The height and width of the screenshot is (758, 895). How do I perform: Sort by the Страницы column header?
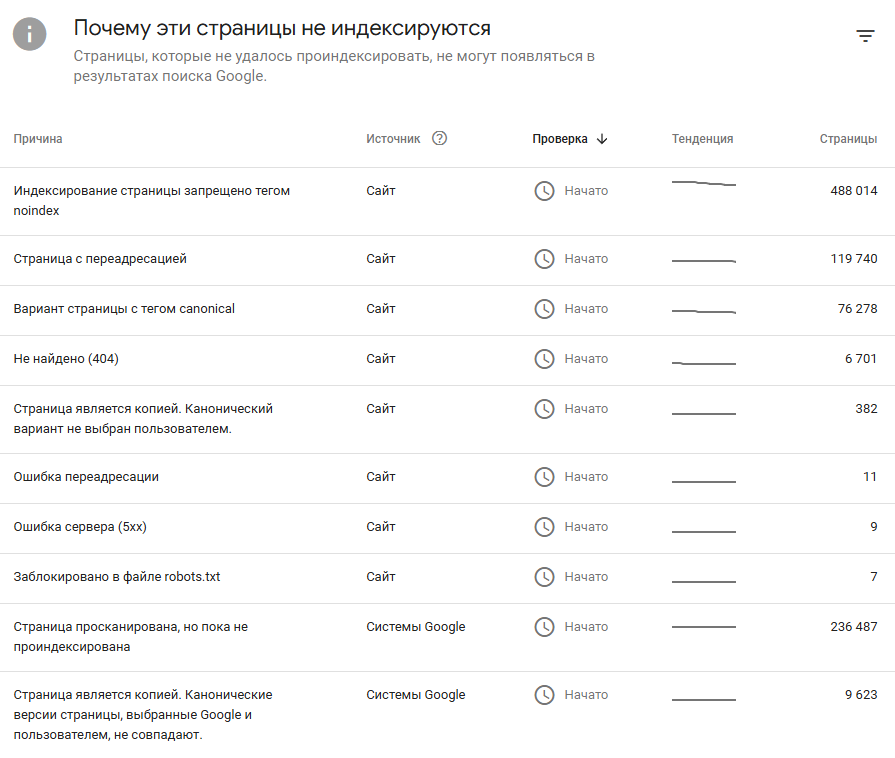click(848, 139)
